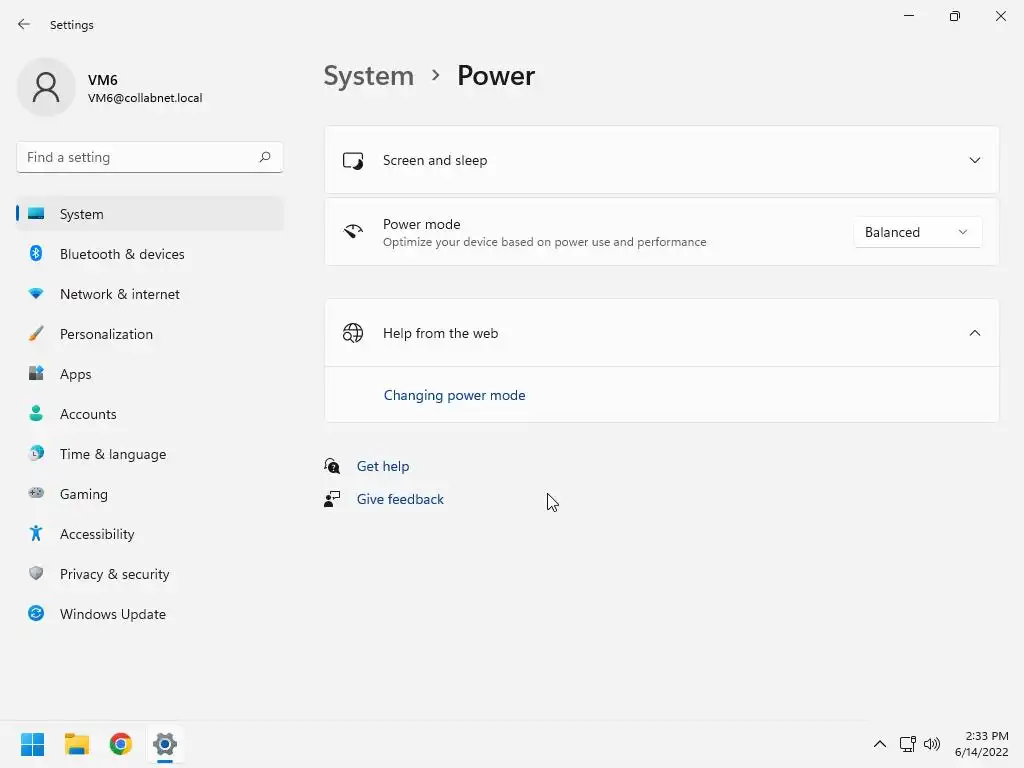Click the Apps sidebar icon
This screenshot has width=1024, height=768.
click(x=36, y=374)
